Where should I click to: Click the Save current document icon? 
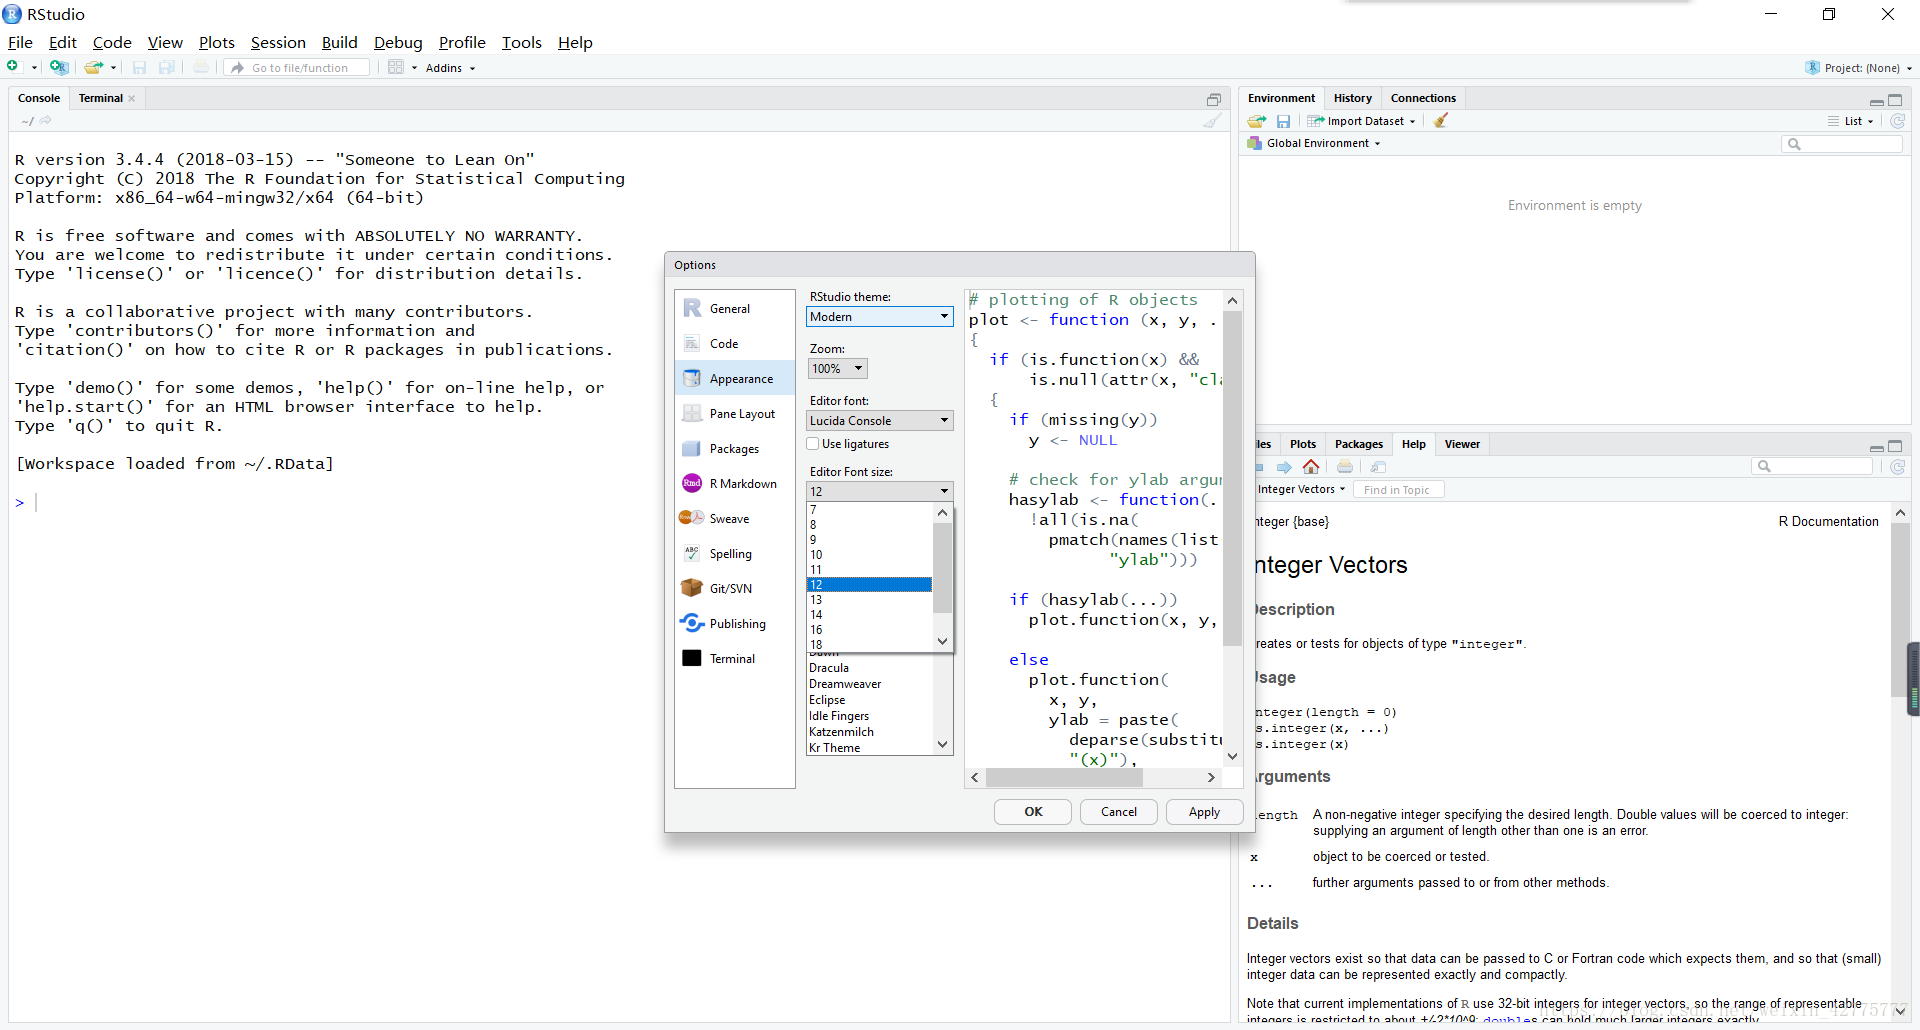coord(139,67)
